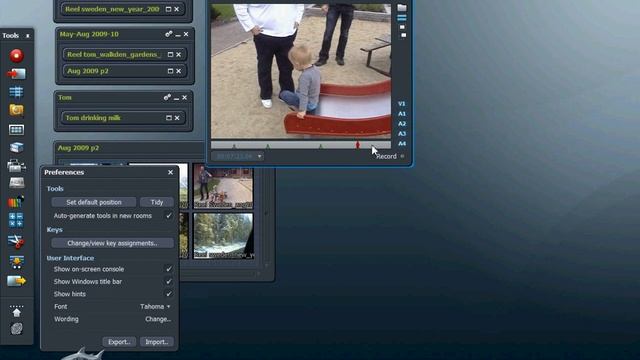Click folder icon at viewer top right
640x360 pixels.
click(402, 7)
